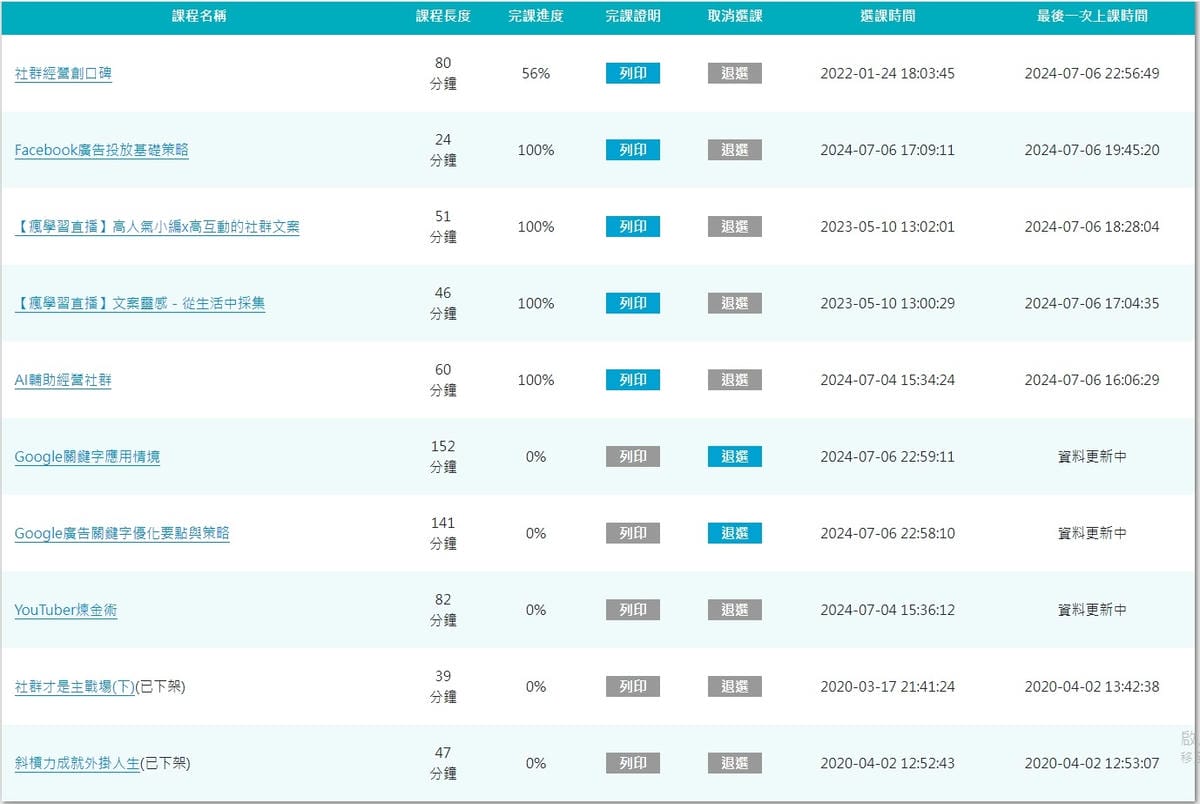
Task: Print certificate for 高人氣小編x高互動的社群文案
Action: (633, 227)
